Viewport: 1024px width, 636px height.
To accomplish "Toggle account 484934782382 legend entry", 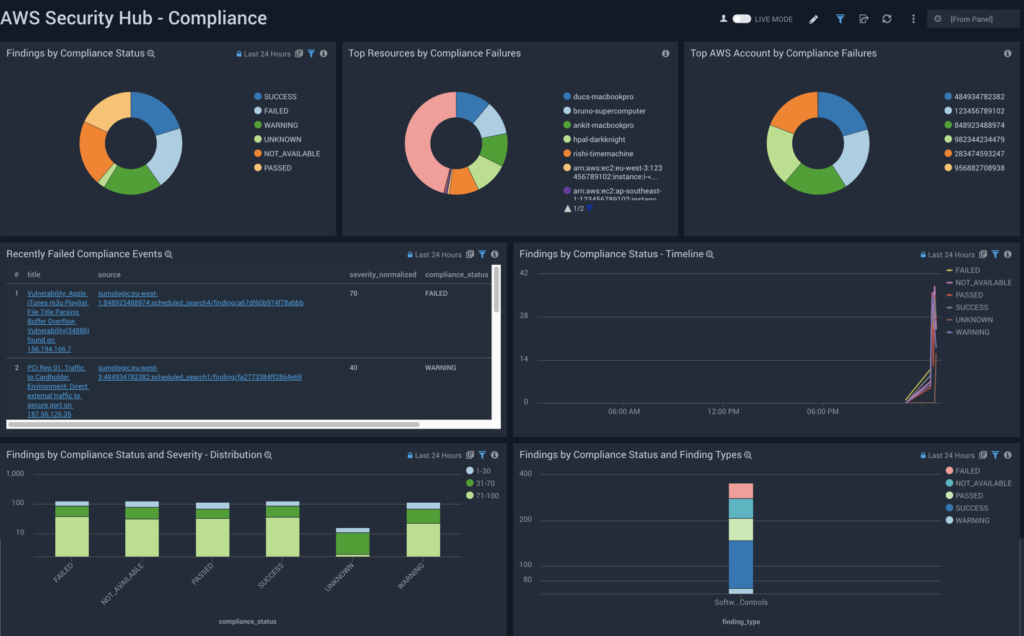I will point(974,97).
